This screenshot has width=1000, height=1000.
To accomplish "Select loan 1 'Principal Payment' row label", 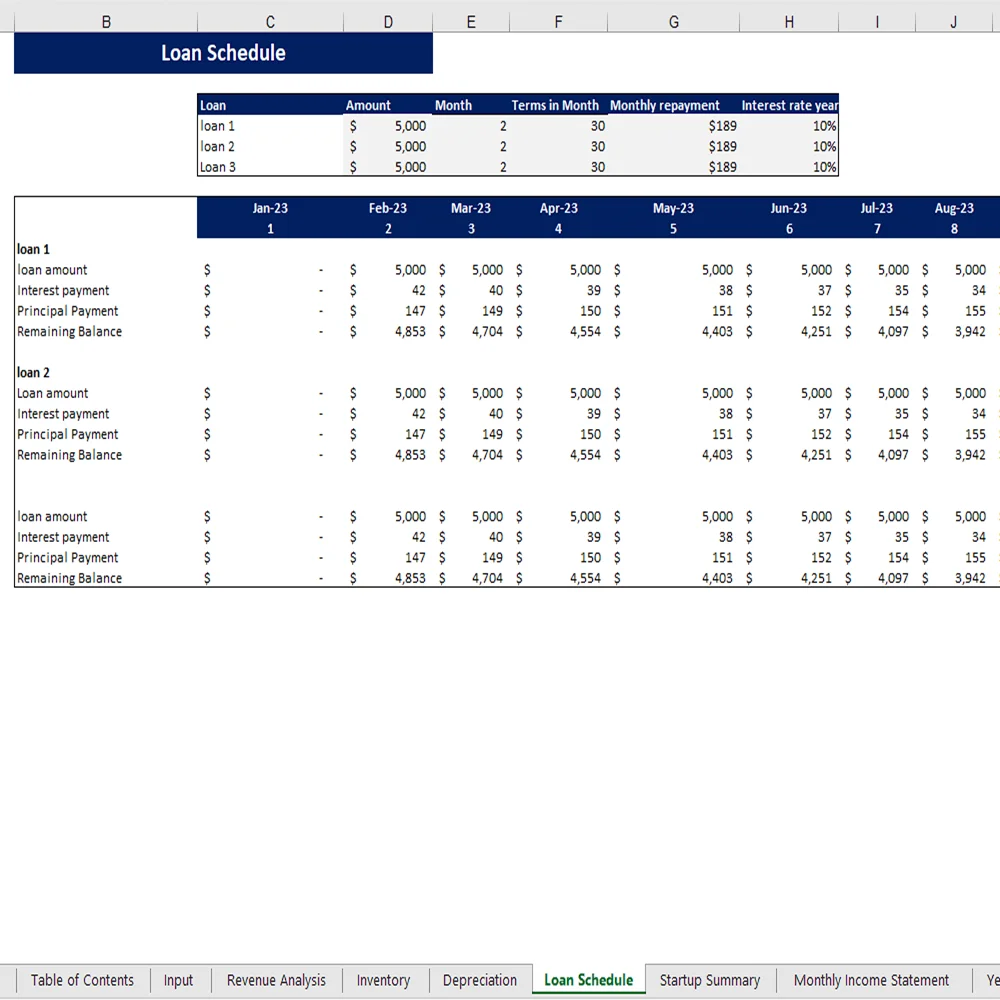I will [68, 311].
